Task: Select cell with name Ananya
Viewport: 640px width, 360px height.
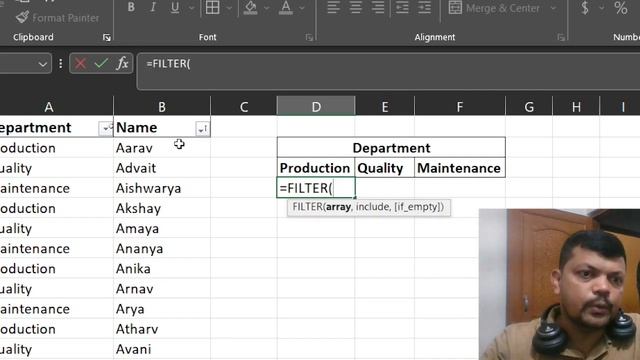Action: coord(162,249)
